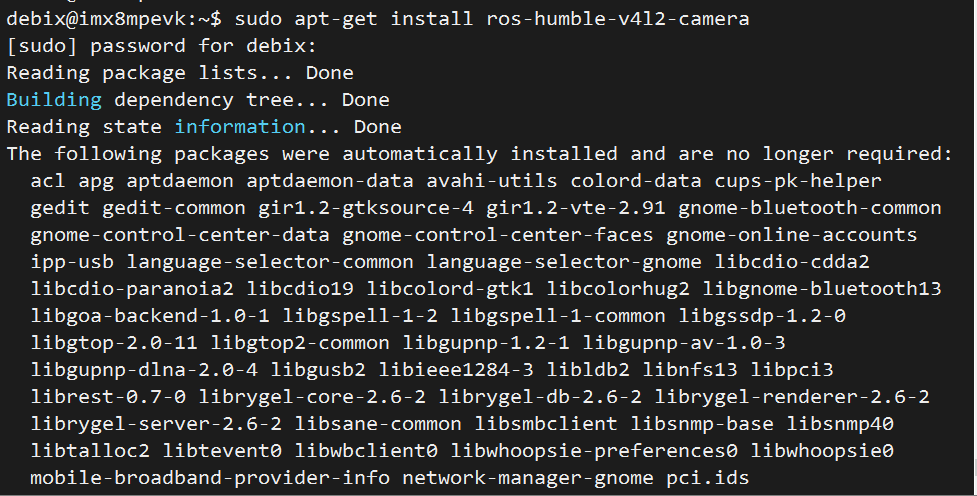Click the gnome-online-accounts package name

click(791, 235)
